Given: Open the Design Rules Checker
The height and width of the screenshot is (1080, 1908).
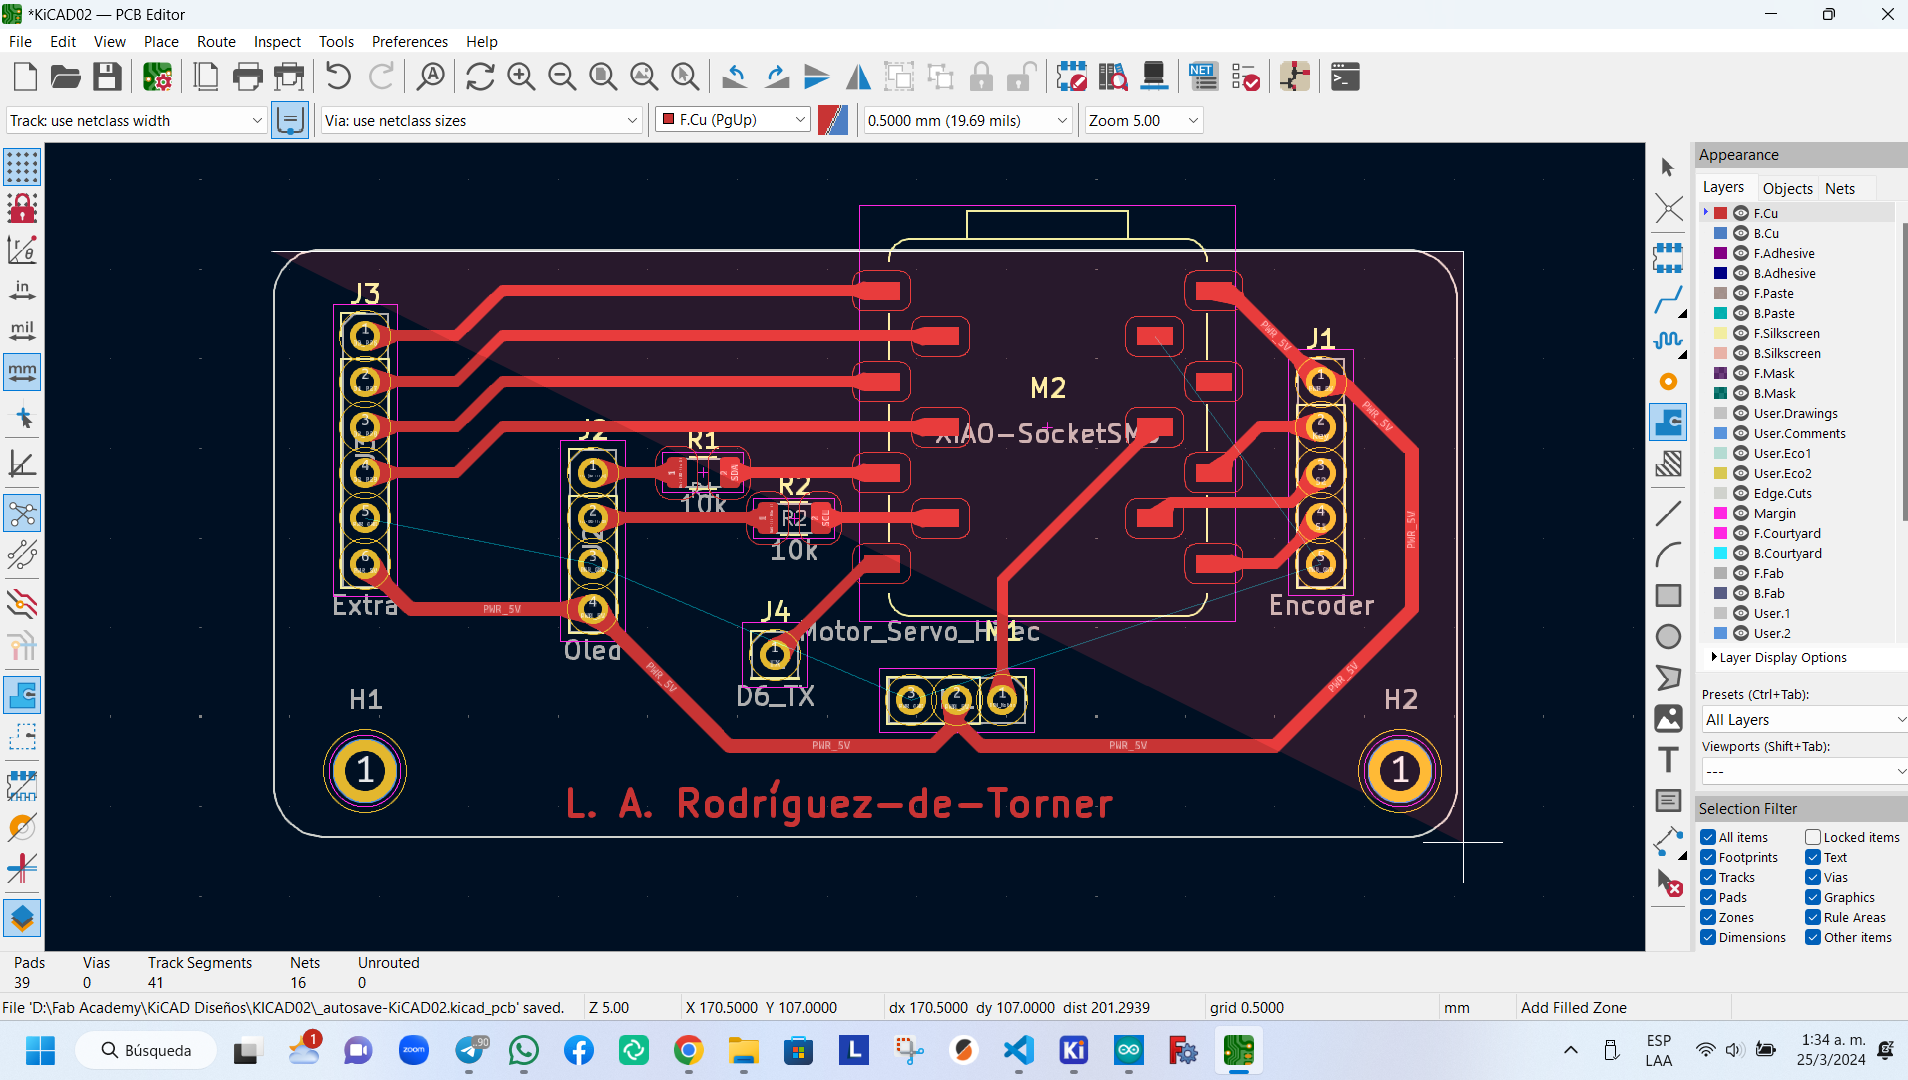Looking at the screenshot, I should pos(1245,77).
